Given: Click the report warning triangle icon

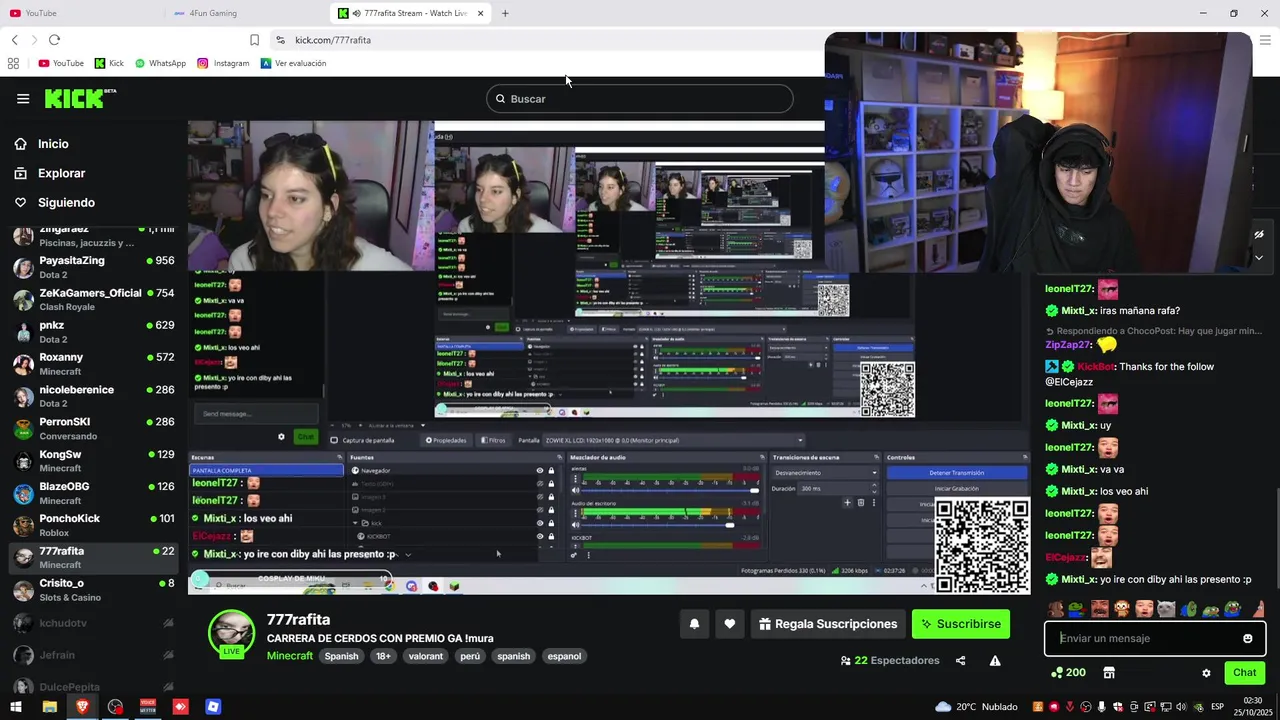Looking at the screenshot, I should [995, 661].
